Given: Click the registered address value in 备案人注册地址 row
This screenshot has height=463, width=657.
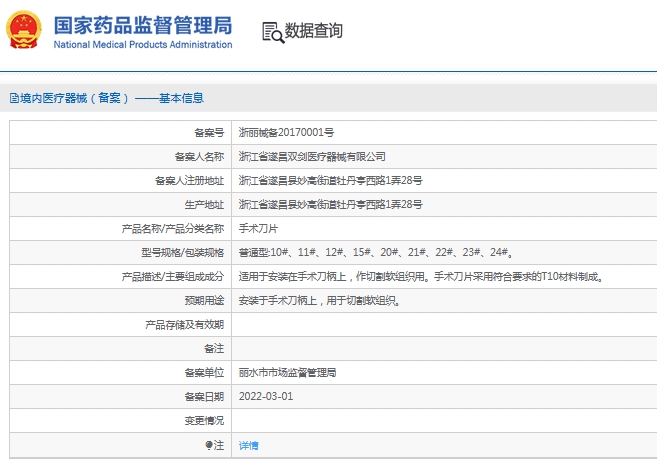Looking at the screenshot, I should click(331, 181).
